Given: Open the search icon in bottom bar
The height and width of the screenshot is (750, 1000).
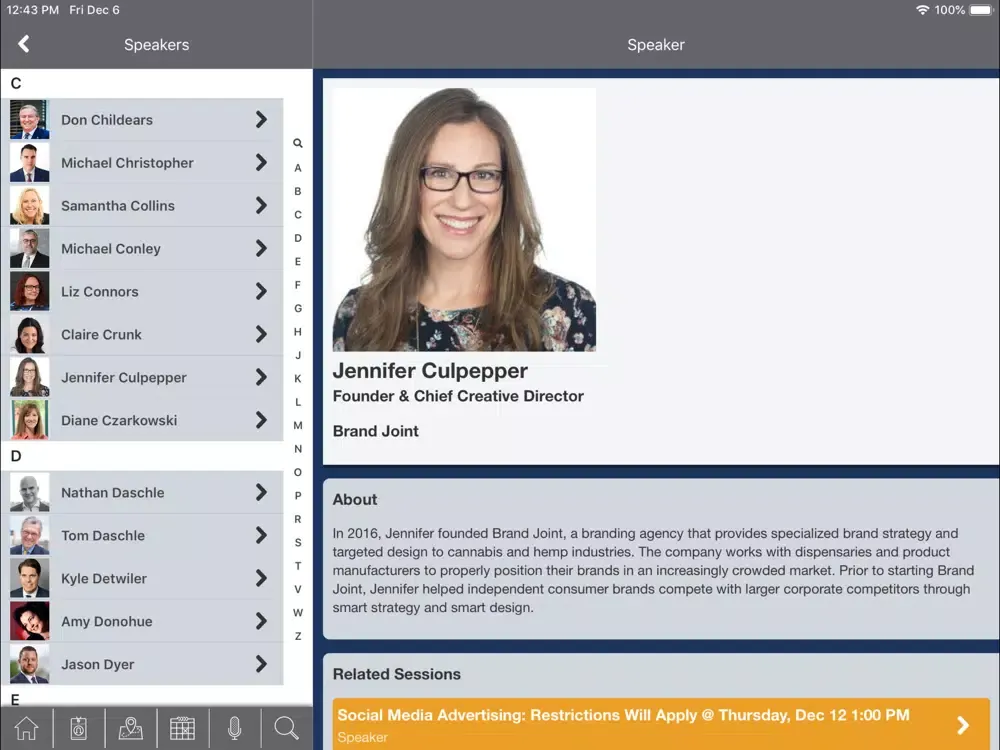Looking at the screenshot, I should coord(286,728).
